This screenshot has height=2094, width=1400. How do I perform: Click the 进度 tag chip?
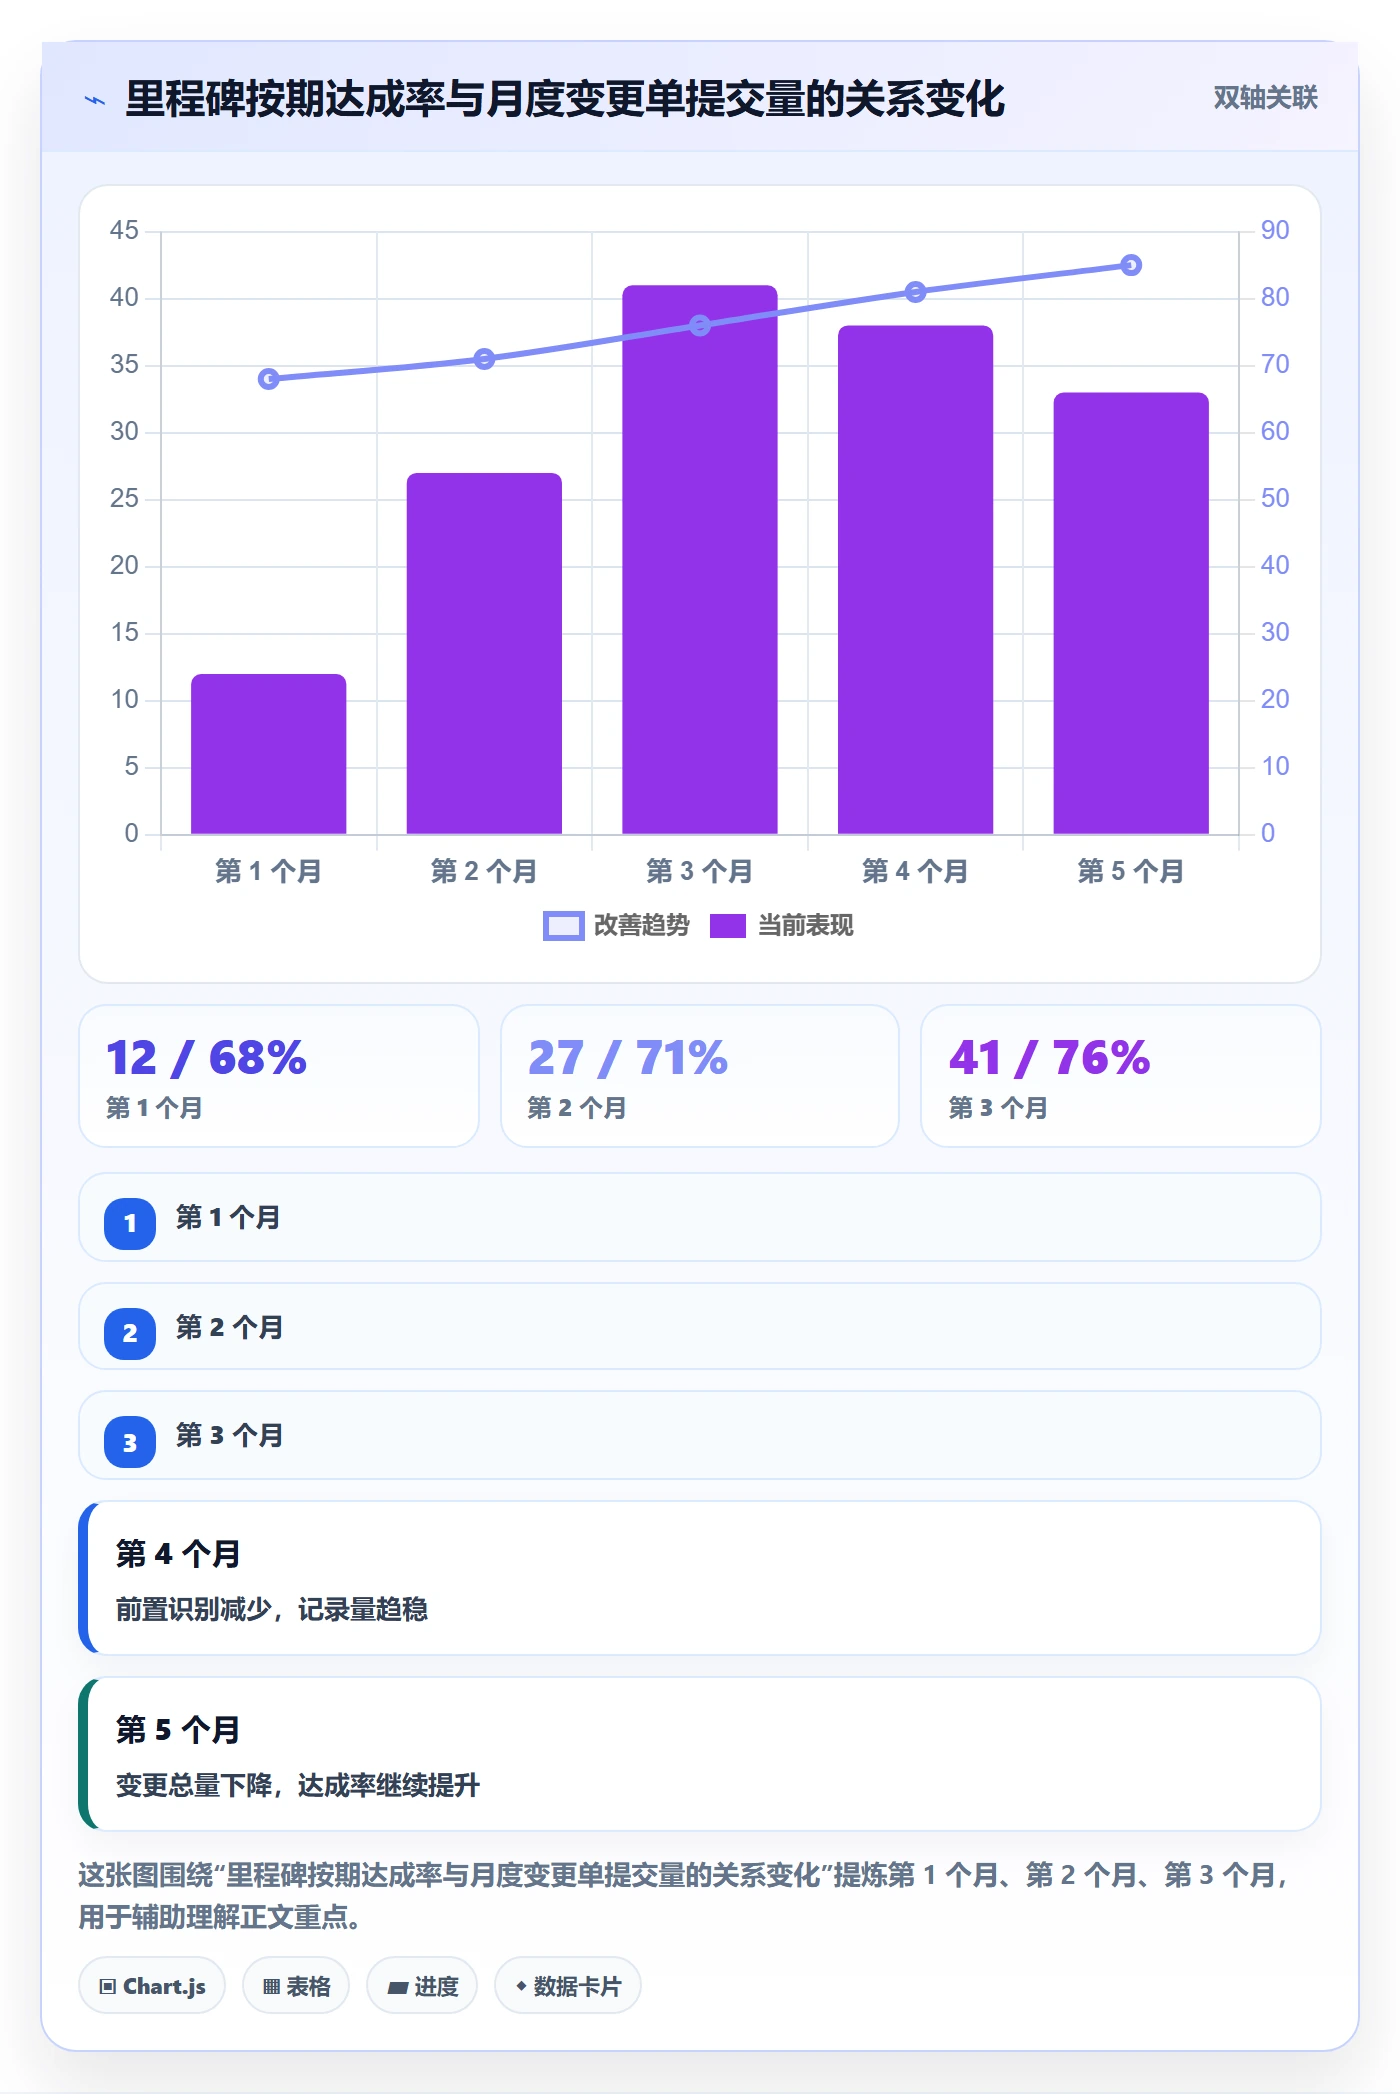(x=422, y=1986)
